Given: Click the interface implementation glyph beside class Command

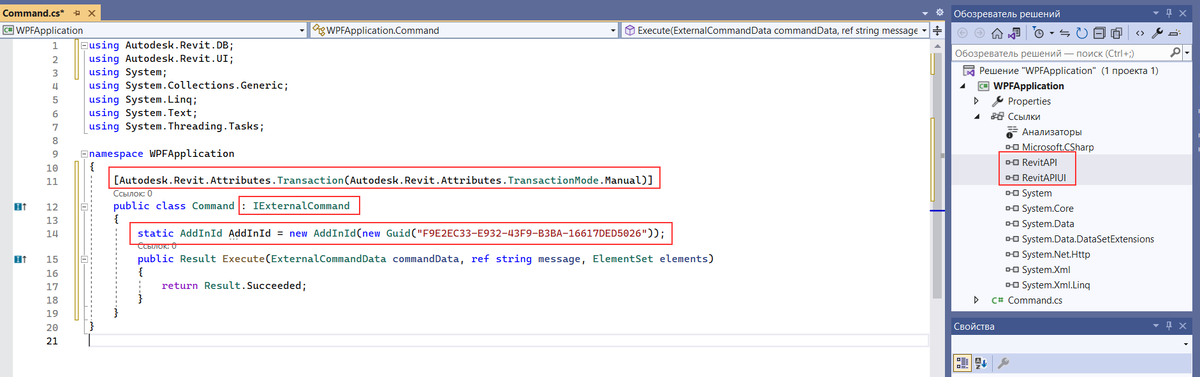Looking at the screenshot, I should (20, 206).
